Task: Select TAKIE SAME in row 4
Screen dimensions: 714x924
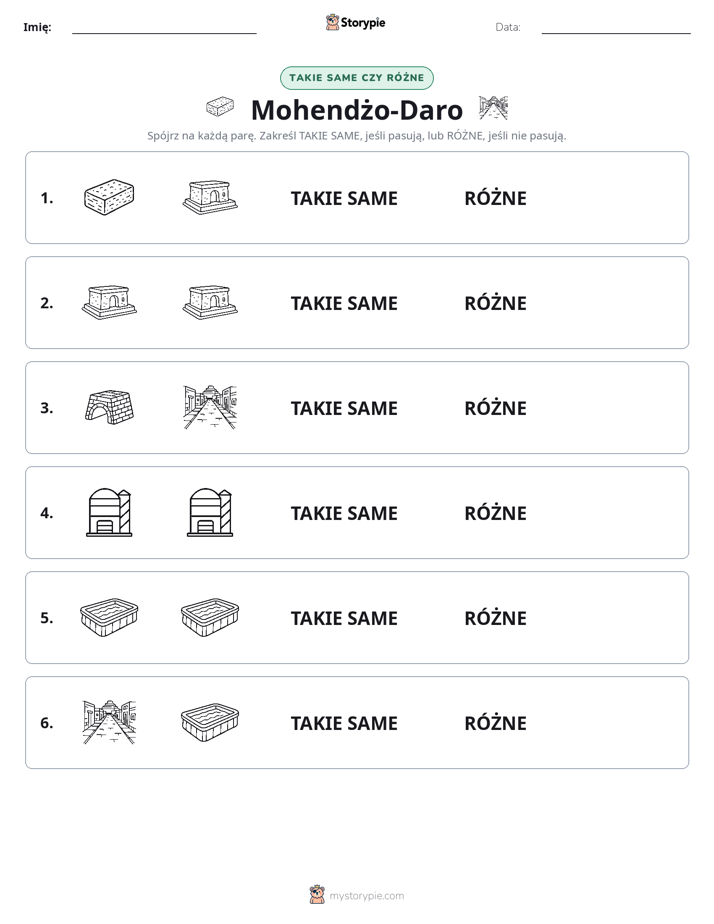Action: tap(344, 513)
